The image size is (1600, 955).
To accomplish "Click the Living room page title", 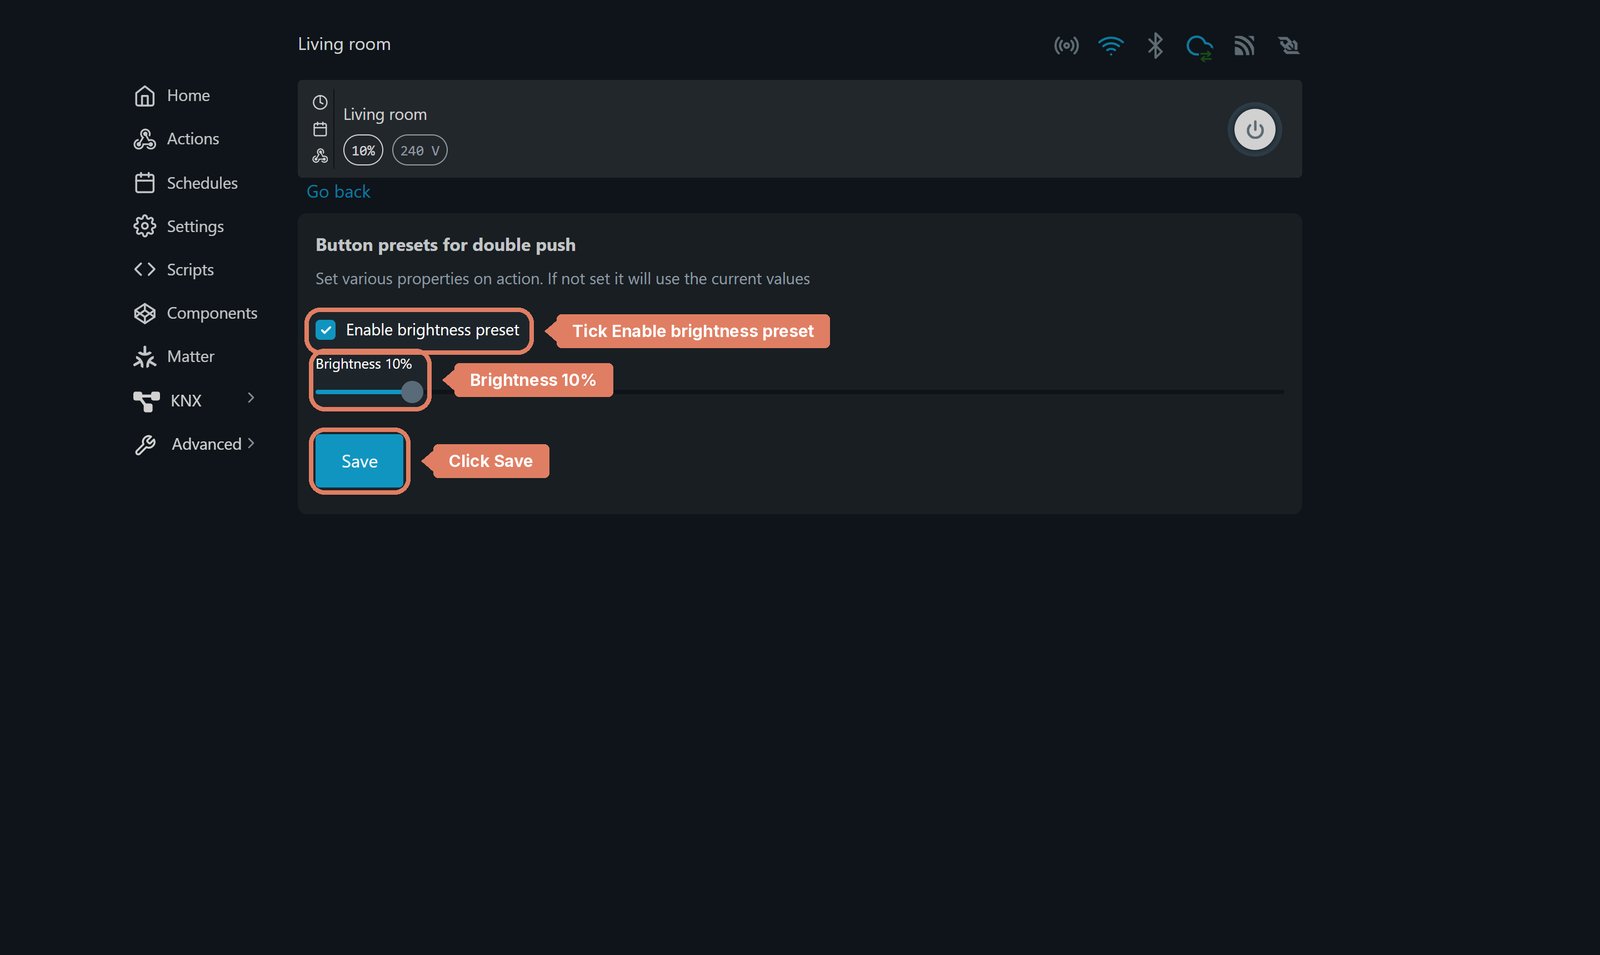I will 344,44.
